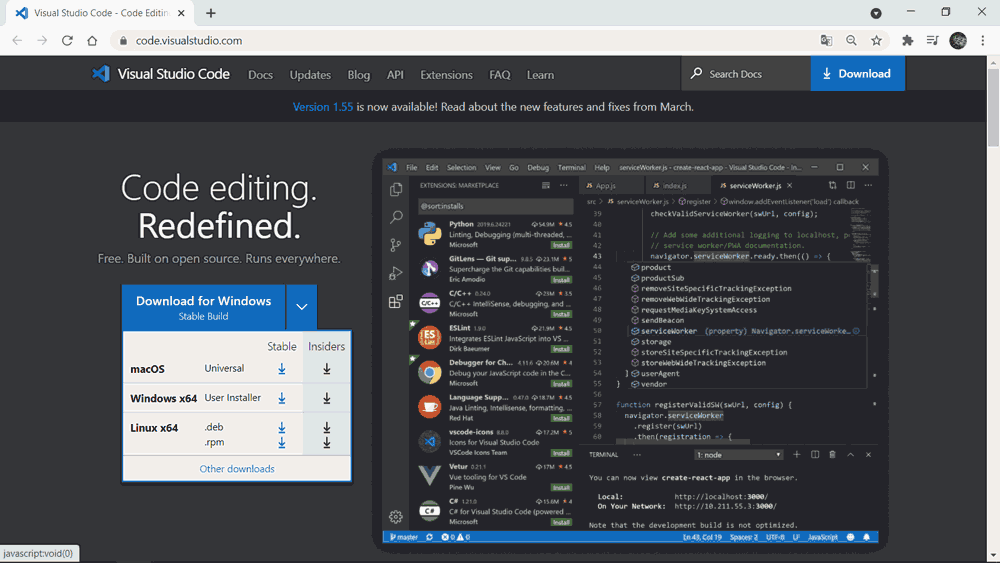This screenshot has height=563, width=1000.
Task: Click the 'Stable' column header
Action: tap(282, 346)
